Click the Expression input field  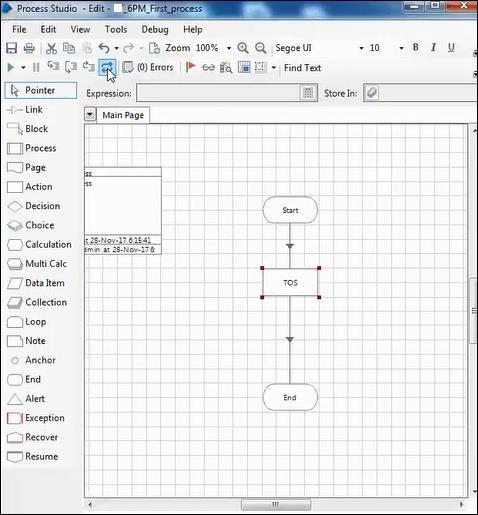pos(219,93)
